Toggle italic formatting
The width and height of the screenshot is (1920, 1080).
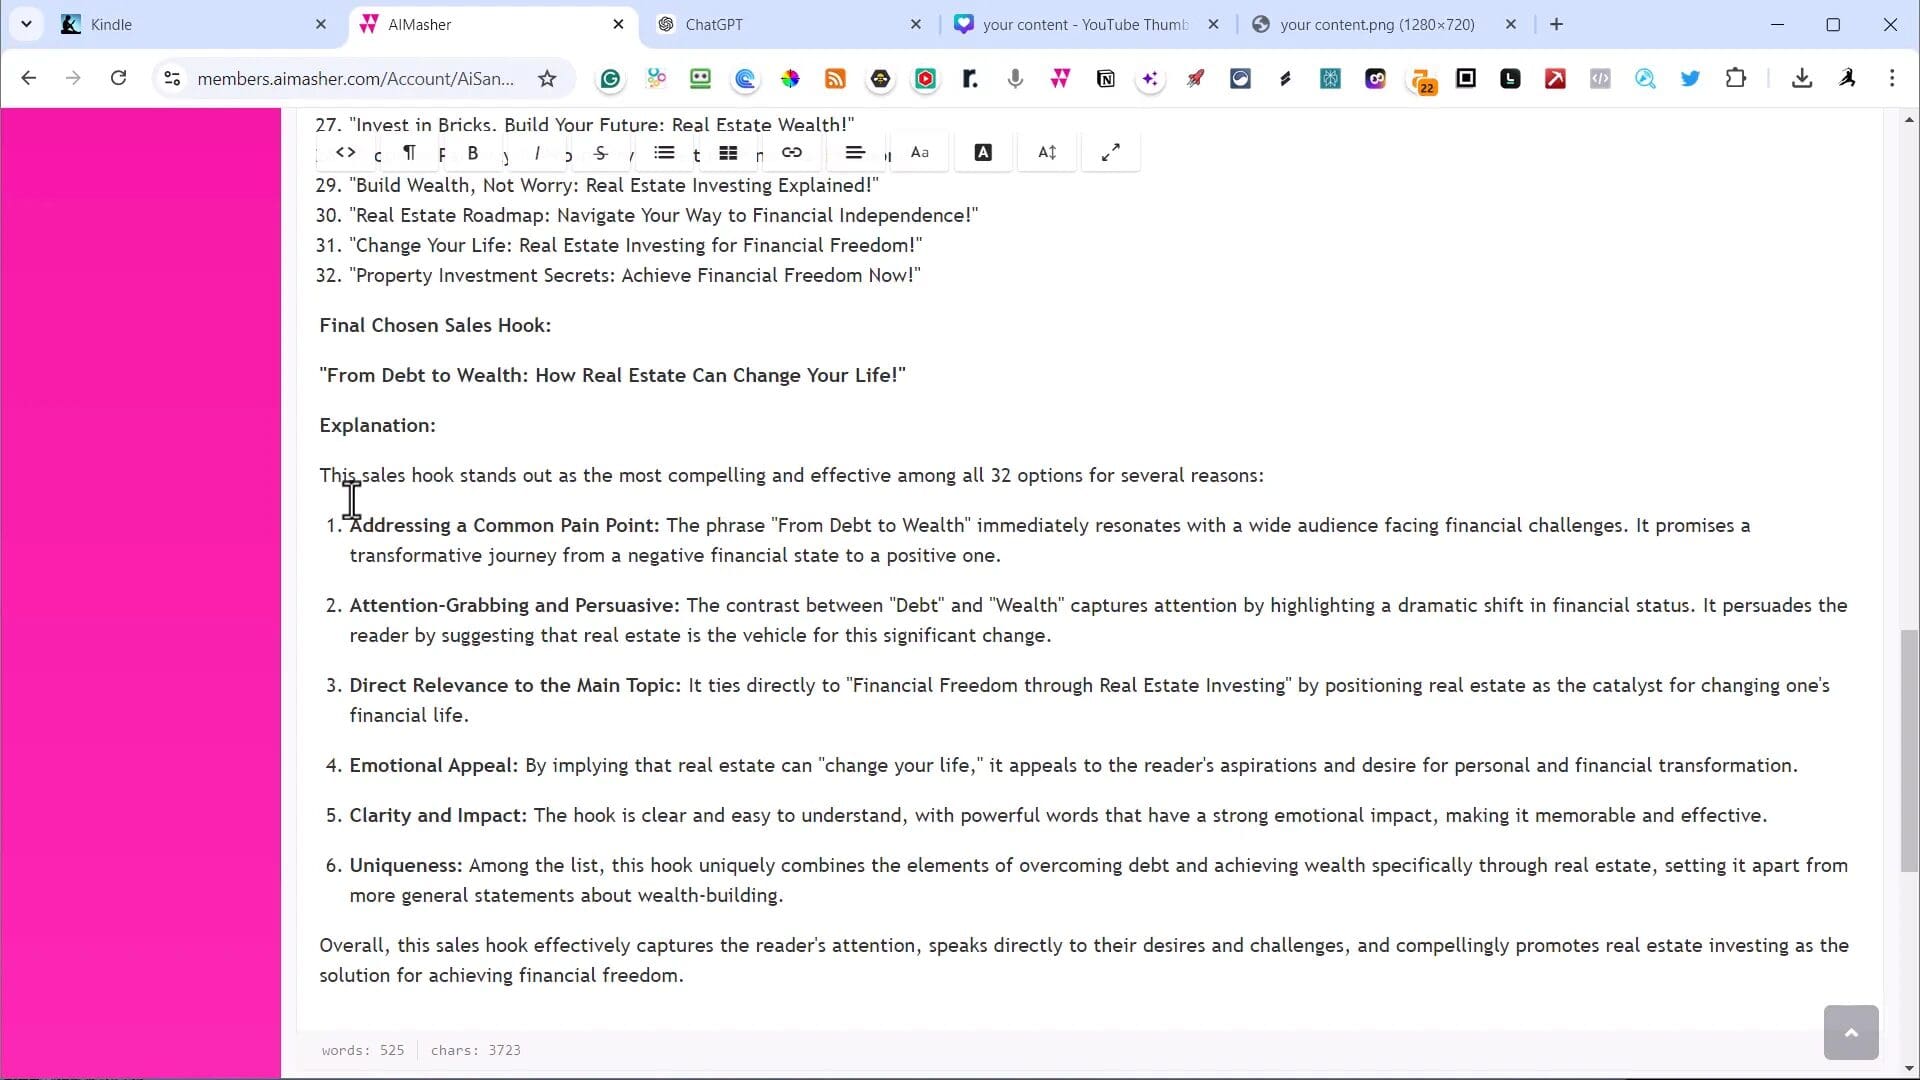pyautogui.click(x=537, y=153)
